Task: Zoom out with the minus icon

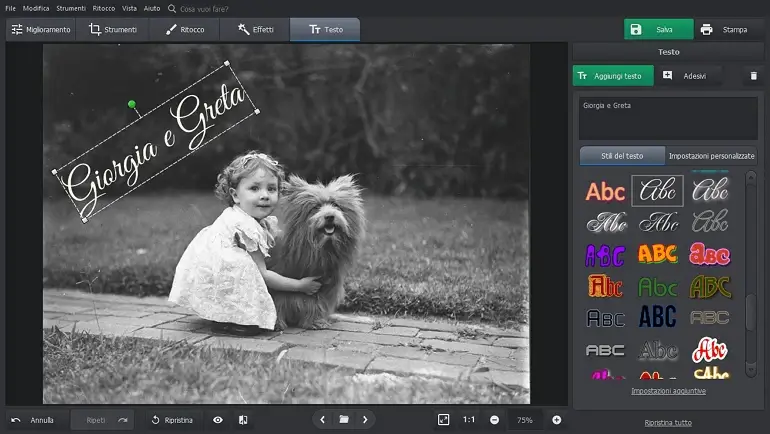Action: click(495, 420)
